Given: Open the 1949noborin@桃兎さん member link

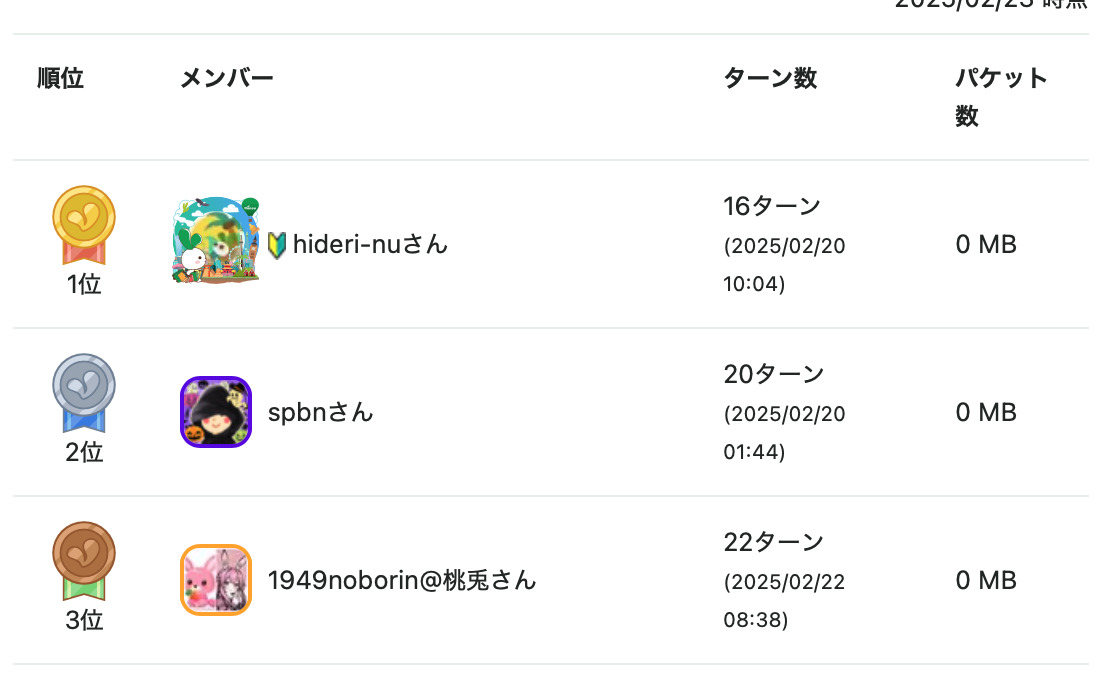Looking at the screenshot, I should (x=402, y=580).
